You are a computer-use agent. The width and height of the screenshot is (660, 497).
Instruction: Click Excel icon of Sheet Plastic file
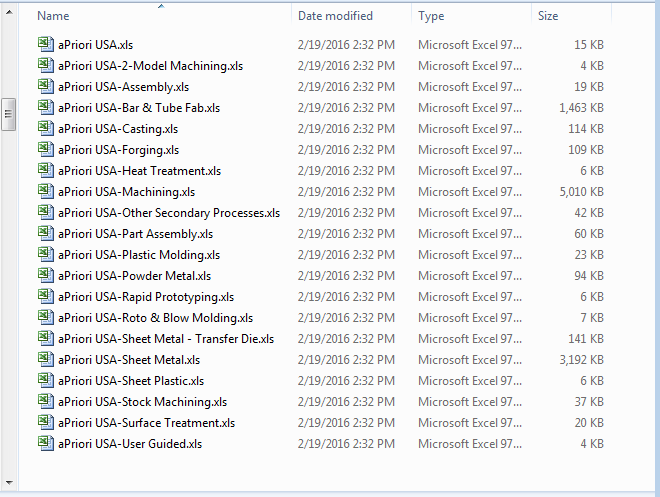pyautogui.click(x=46, y=380)
